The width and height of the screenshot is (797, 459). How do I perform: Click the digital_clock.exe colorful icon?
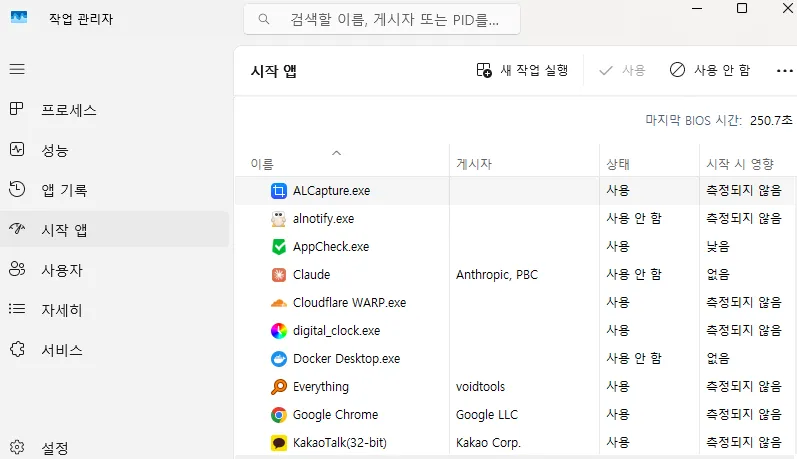[279, 331]
